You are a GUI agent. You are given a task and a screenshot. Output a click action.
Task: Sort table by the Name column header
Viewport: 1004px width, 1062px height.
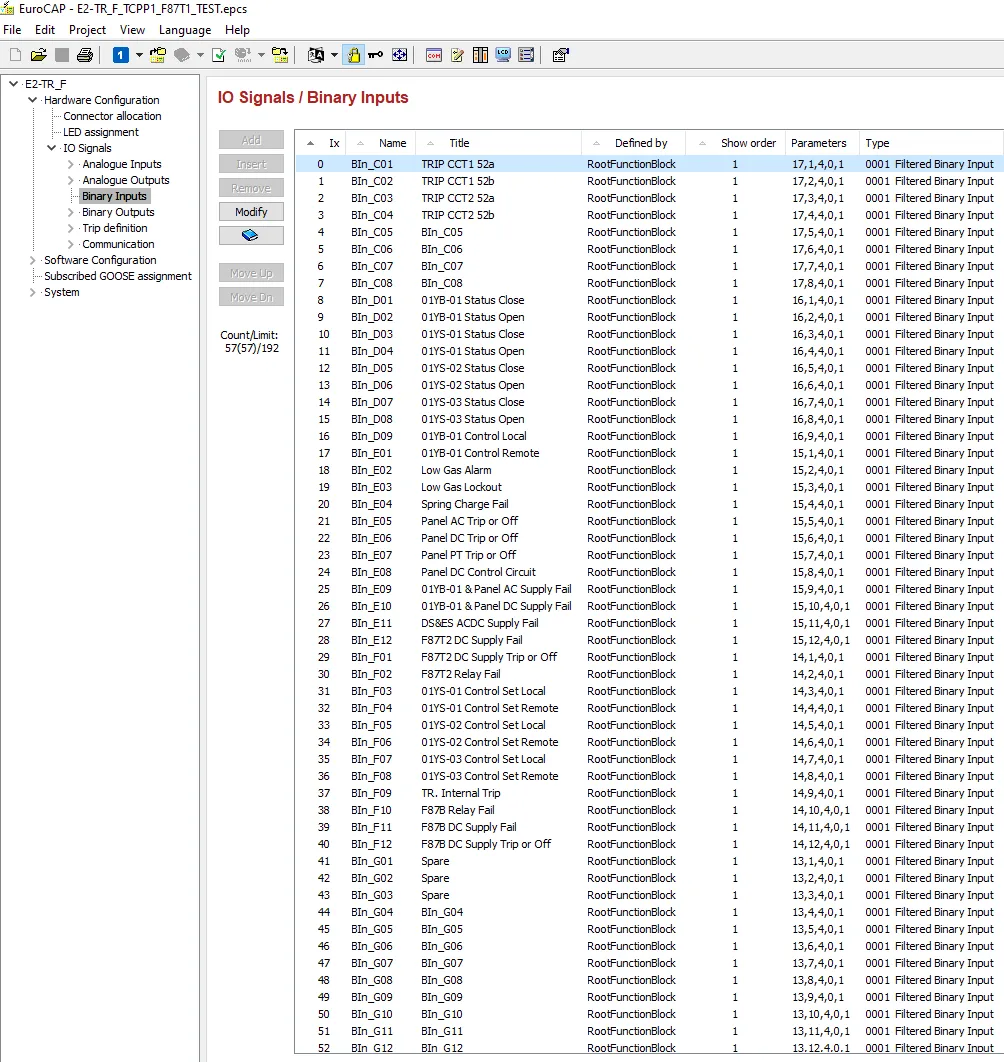(x=381, y=143)
